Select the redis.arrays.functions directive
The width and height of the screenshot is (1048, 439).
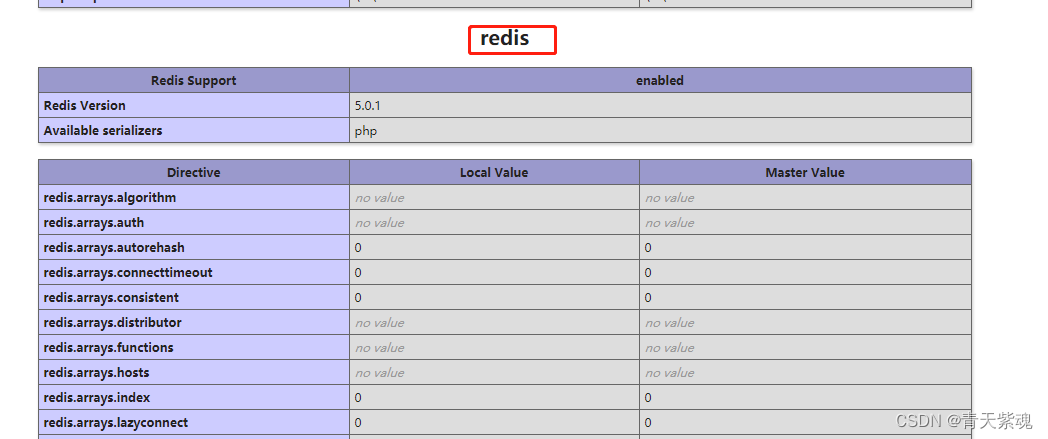coord(108,347)
